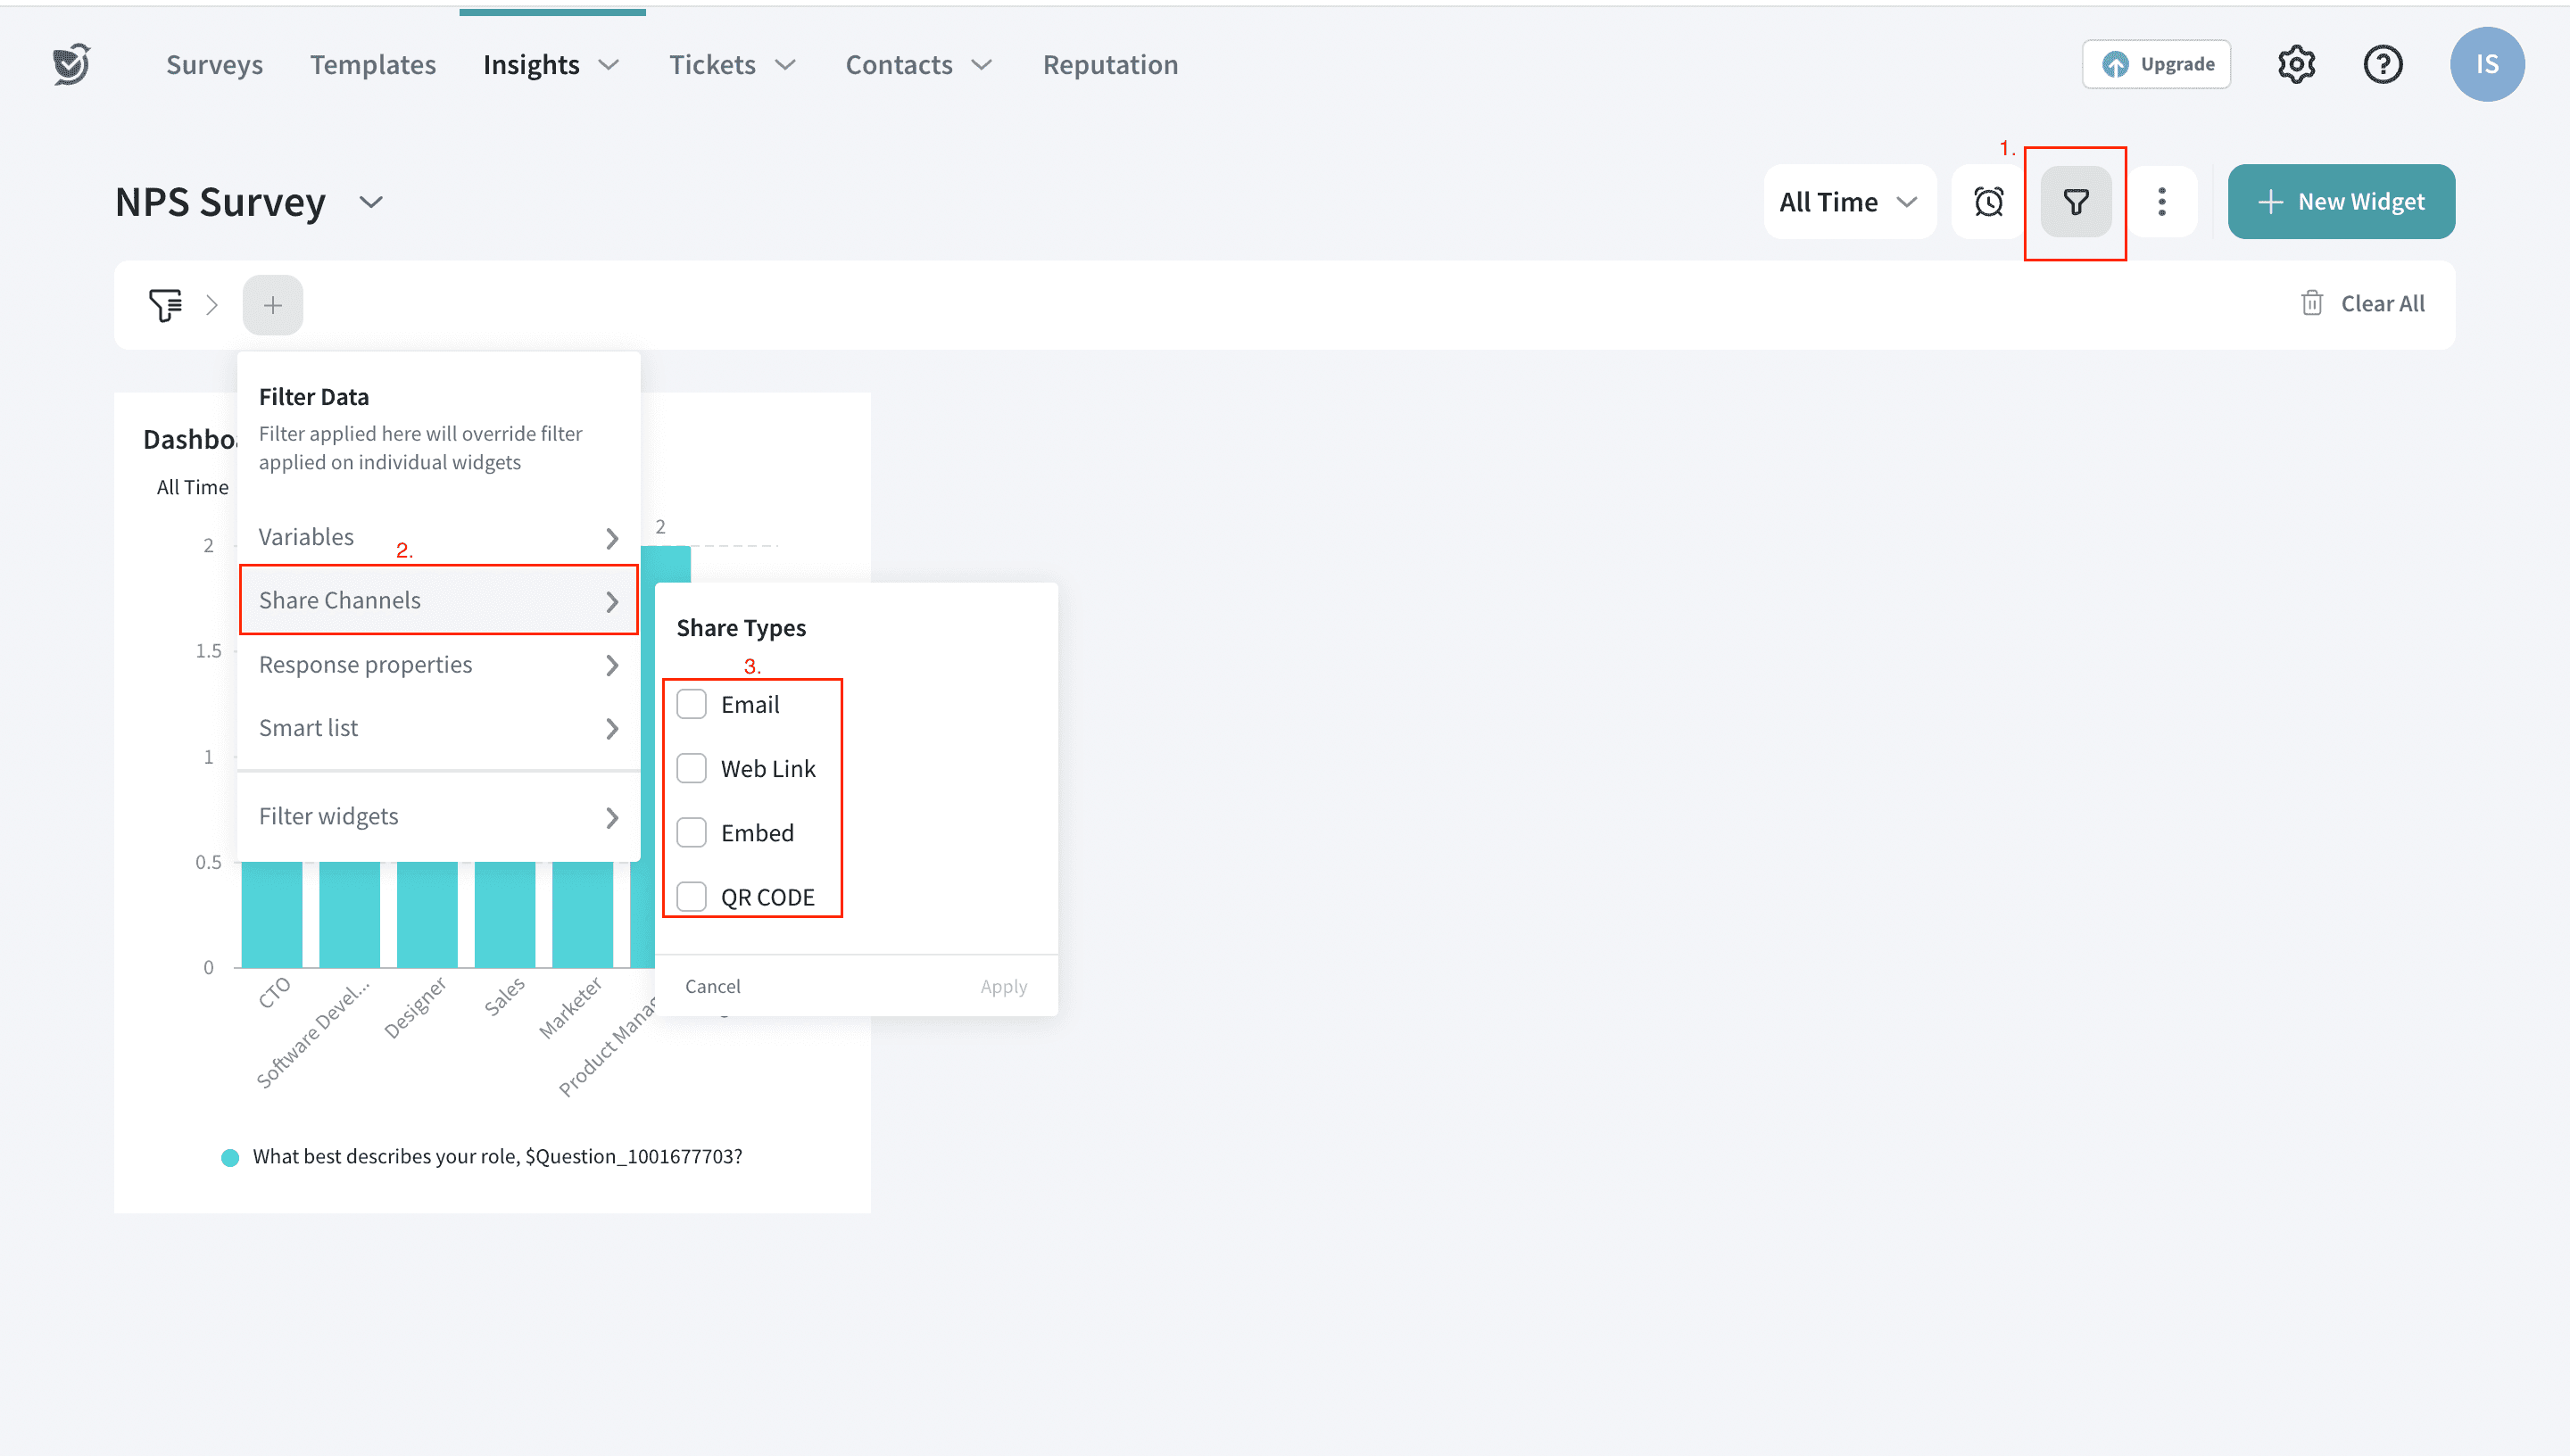Click the SurveySparrow logo icon
The width and height of the screenshot is (2570, 1456).
(x=72, y=65)
